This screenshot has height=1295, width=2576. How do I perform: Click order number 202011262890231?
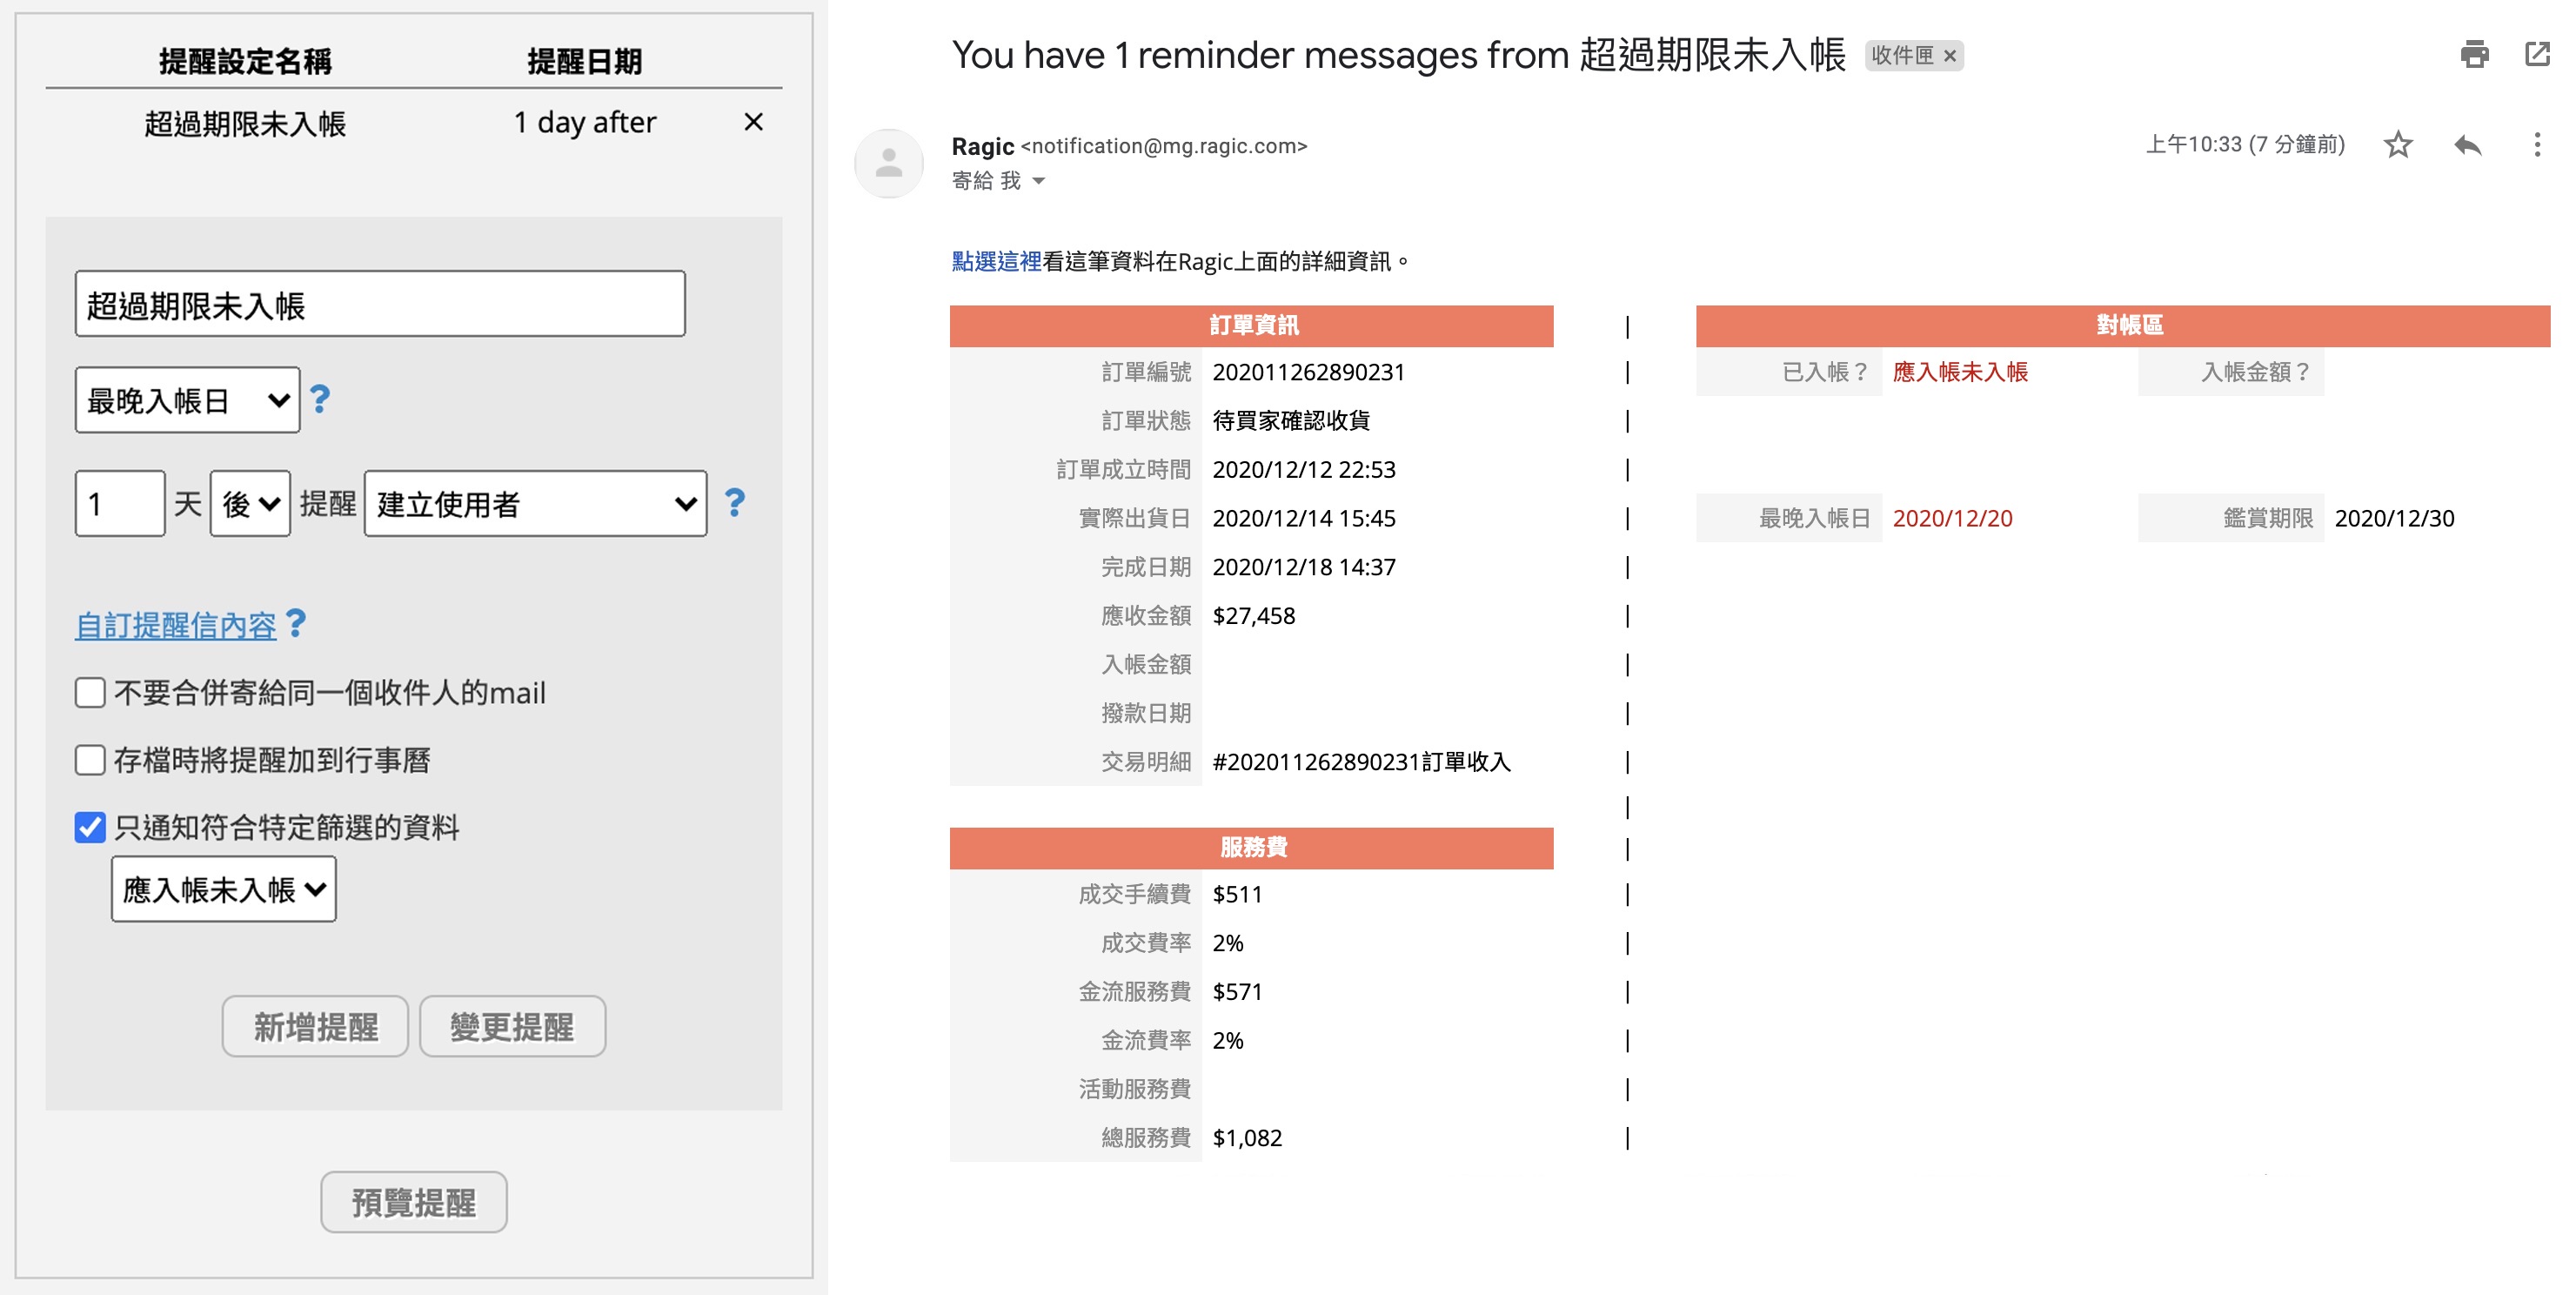pos(1308,372)
